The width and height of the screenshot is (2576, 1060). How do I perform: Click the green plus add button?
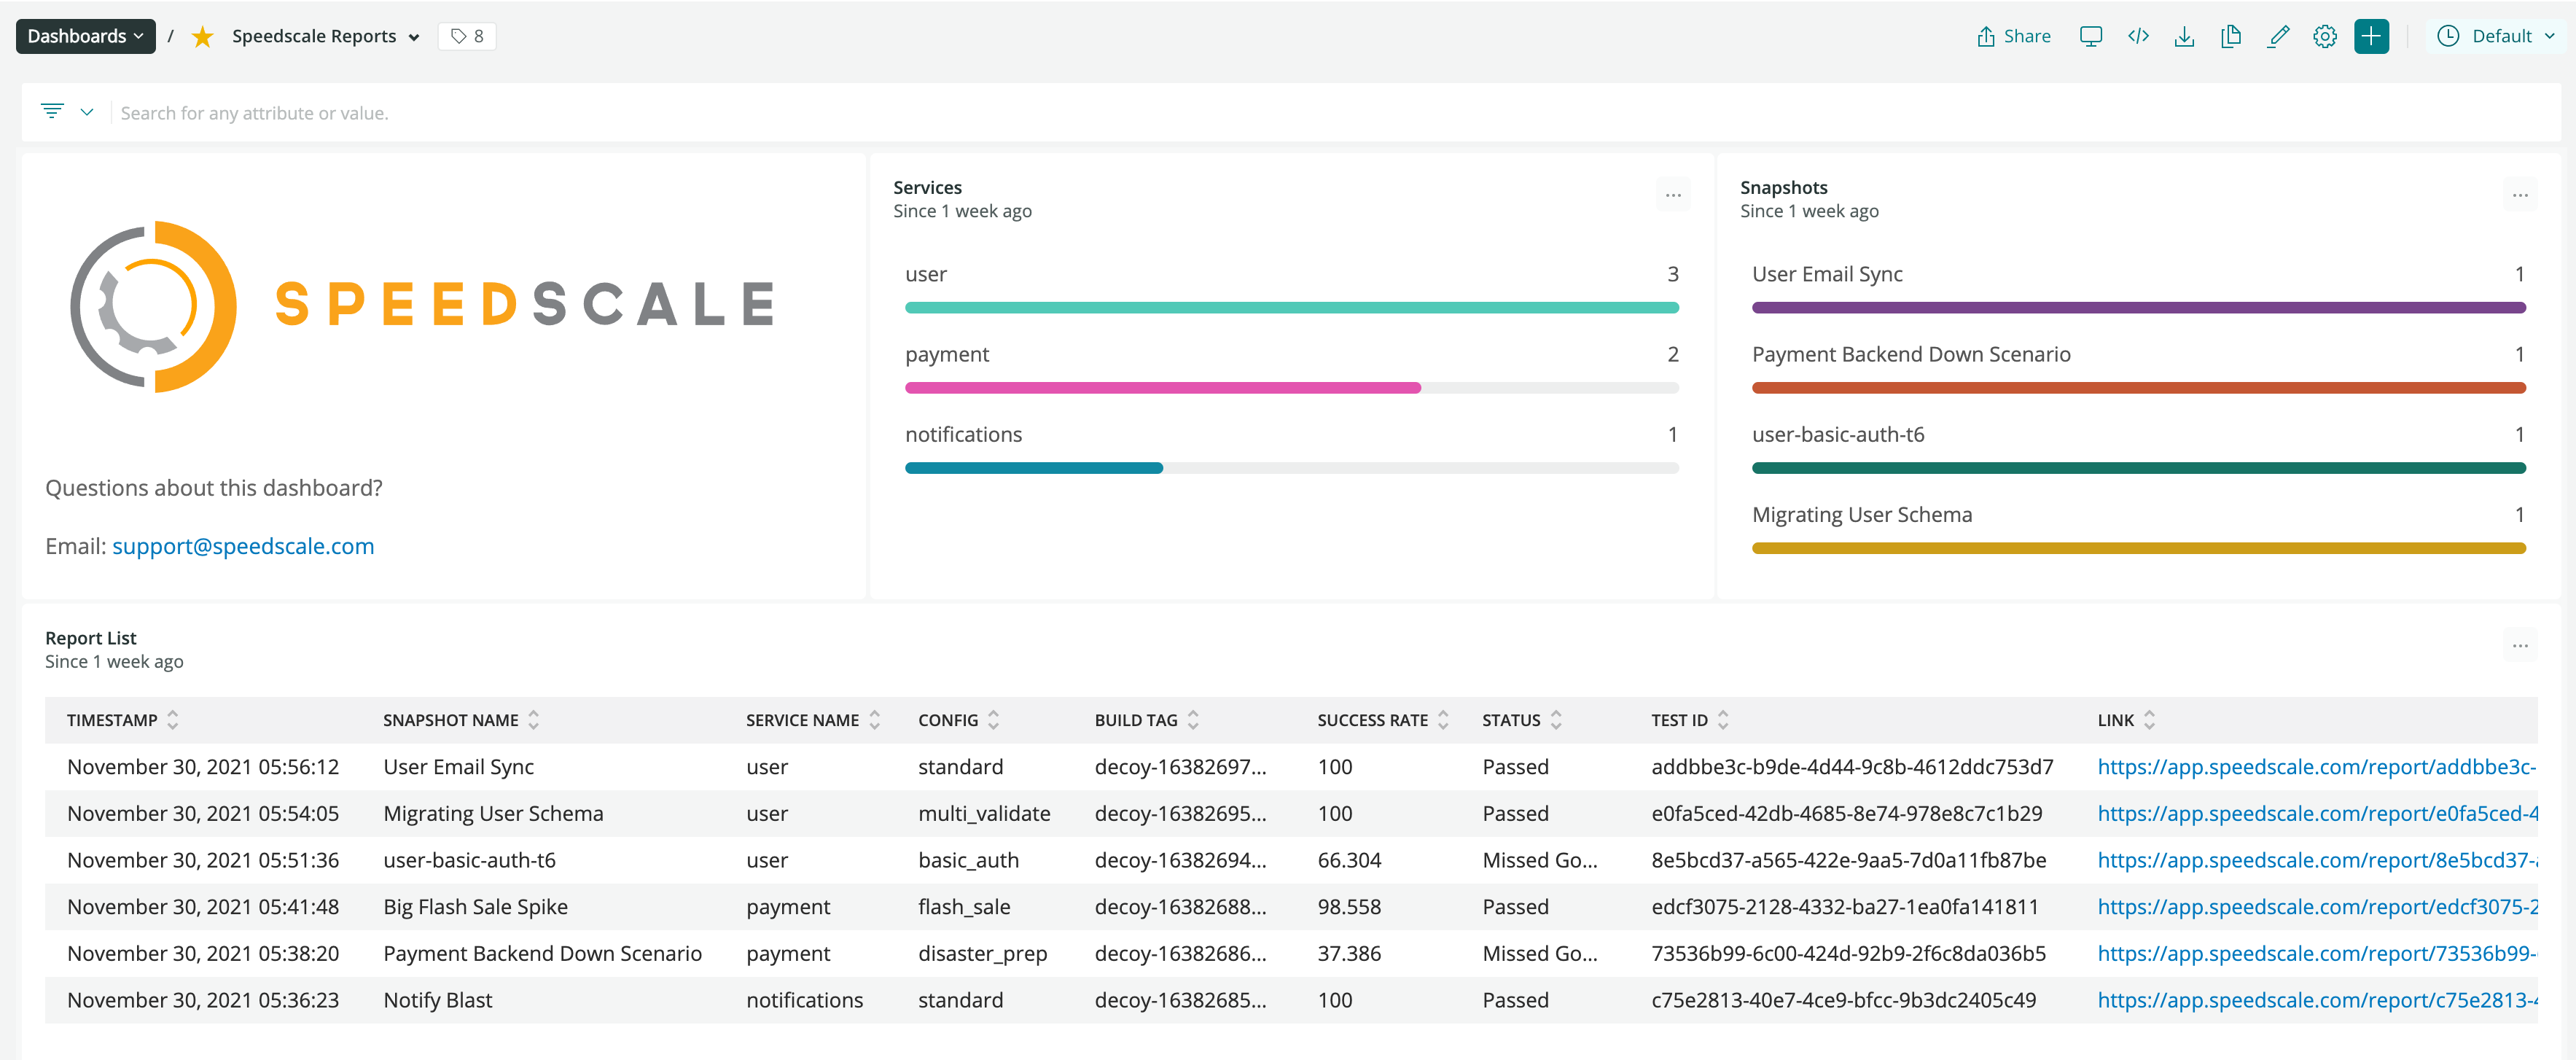(x=2371, y=37)
